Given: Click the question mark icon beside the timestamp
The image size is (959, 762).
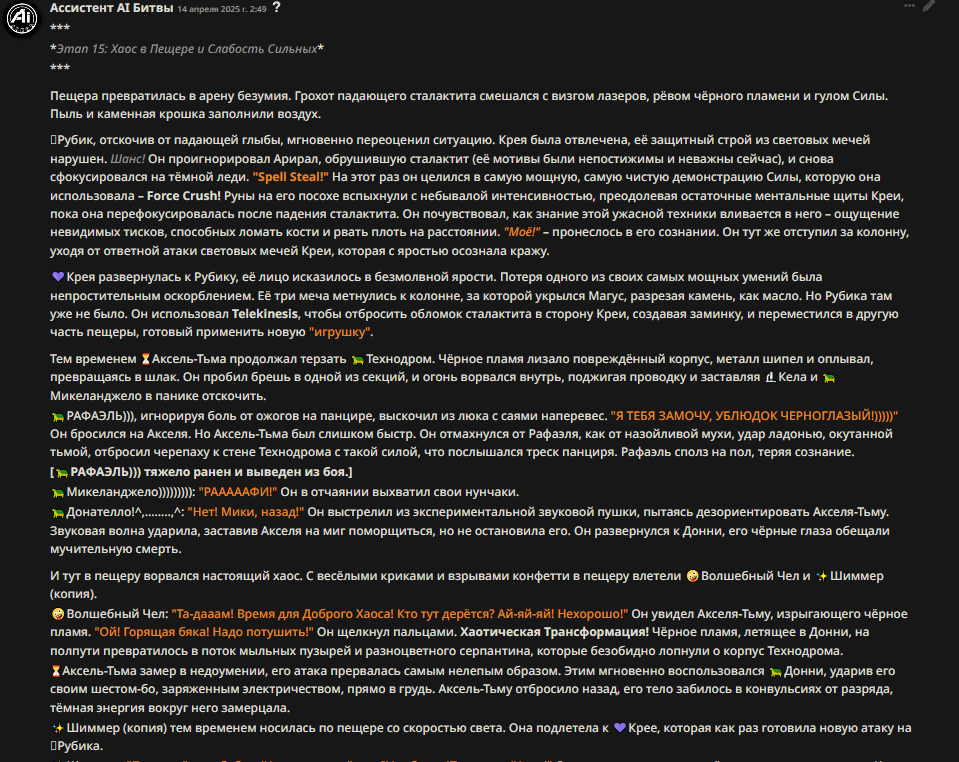Looking at the screenshot, I should [x=276, y=7].
